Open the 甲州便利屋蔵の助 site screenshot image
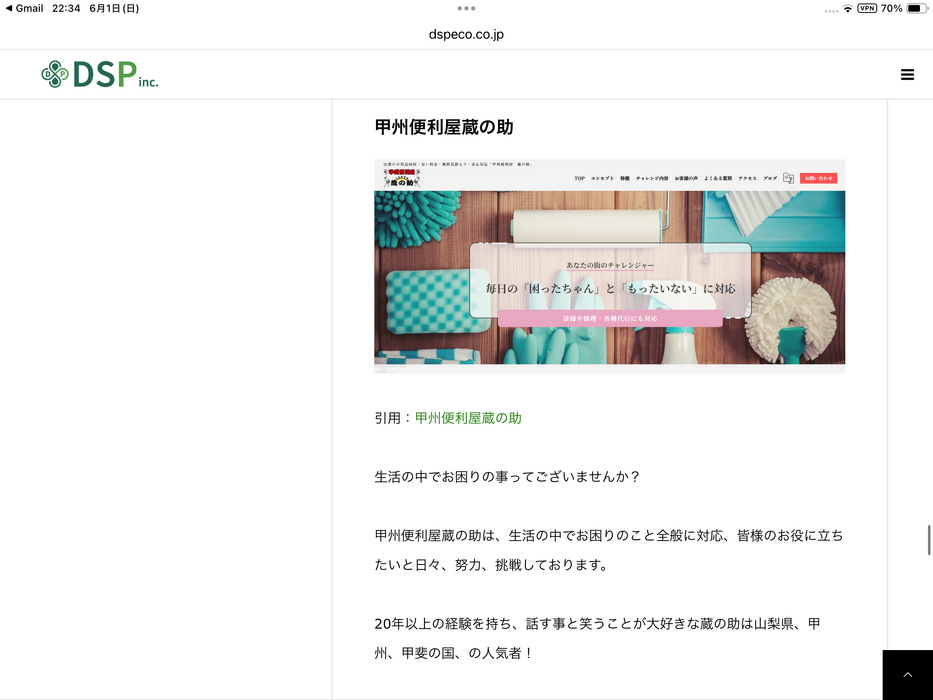The width and height of the screenshot is (933, 700). tap(609, 266)
